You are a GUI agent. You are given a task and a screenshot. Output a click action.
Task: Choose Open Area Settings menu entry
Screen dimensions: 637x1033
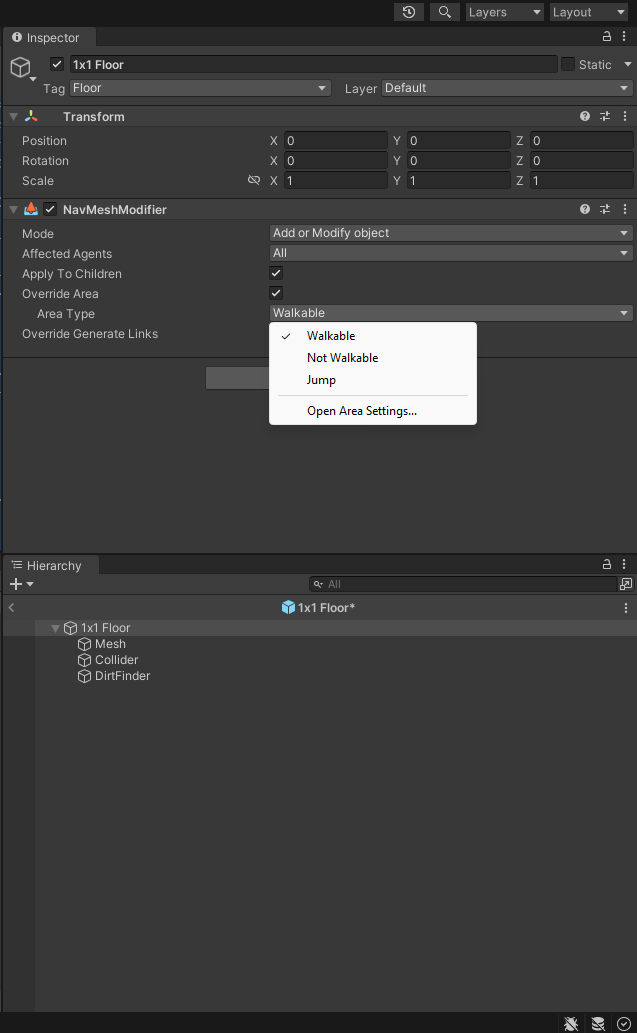point(373,411)
